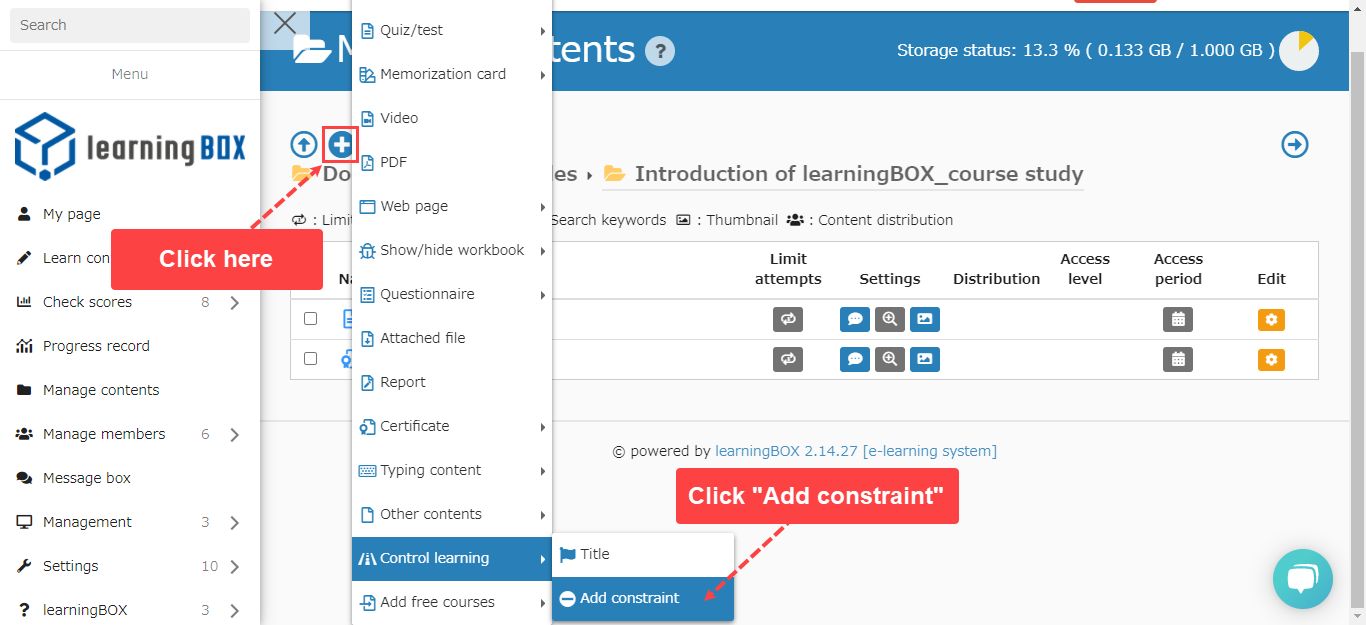The width and height of the screenshot is (1366, 625).
Task: Open first row's access period calendar
Action: click(1178, 320)
